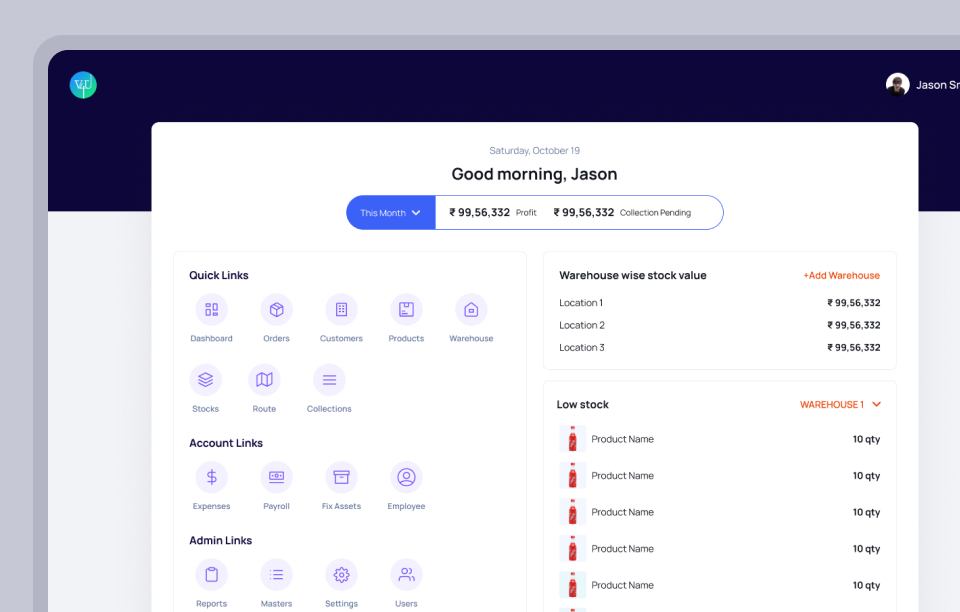Open the Collections list icon
Image resolution: width=960 pixels, height=612 pixels.
[329, 380]
